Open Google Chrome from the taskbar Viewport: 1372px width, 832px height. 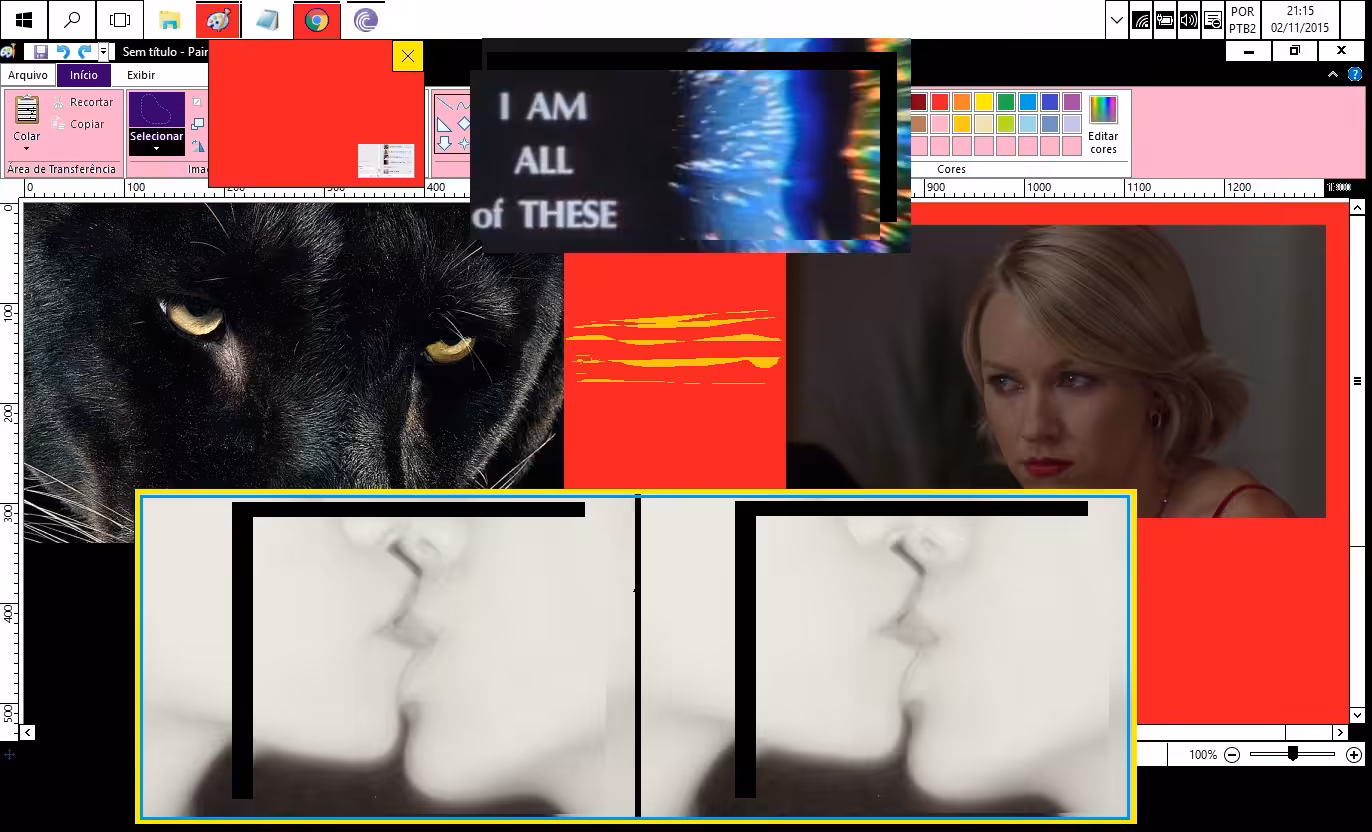tap(317, 20)
